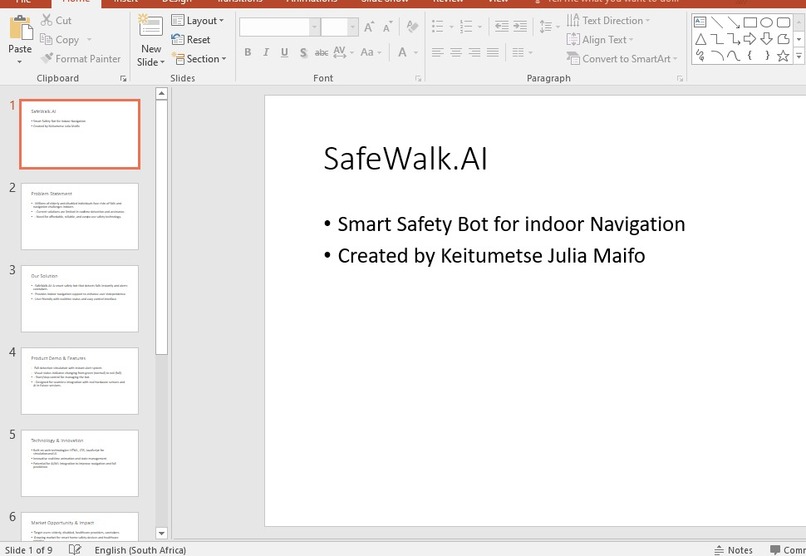Open the Text Direction dropdown

point(608,21)
